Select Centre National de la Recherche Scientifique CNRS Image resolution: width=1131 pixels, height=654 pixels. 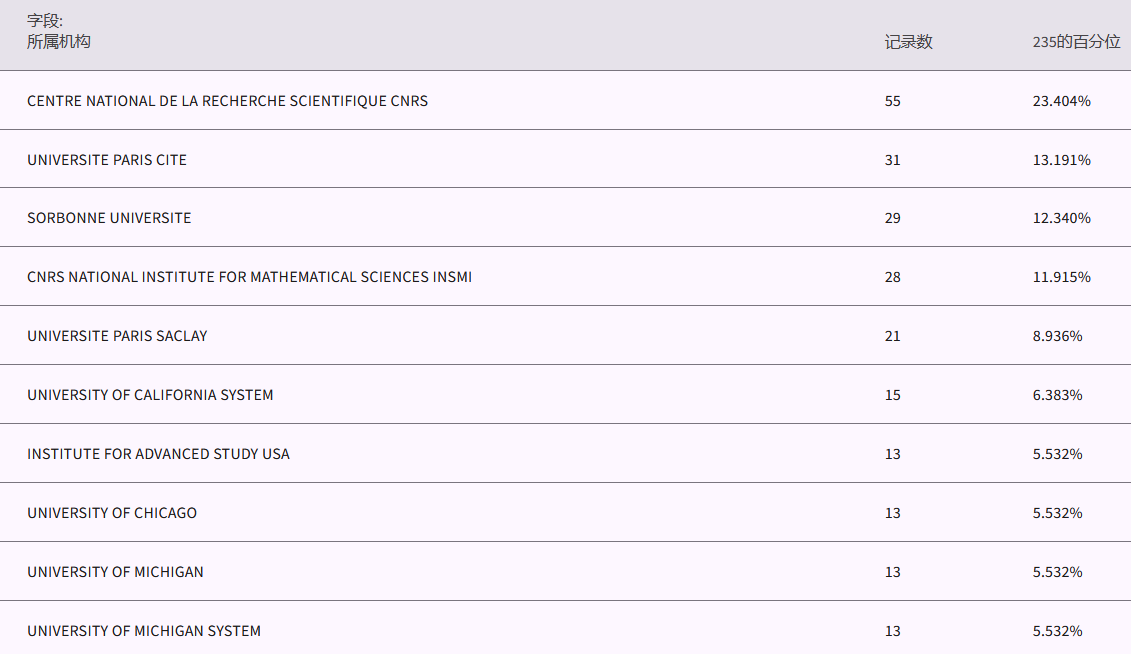tap(227, 101)
